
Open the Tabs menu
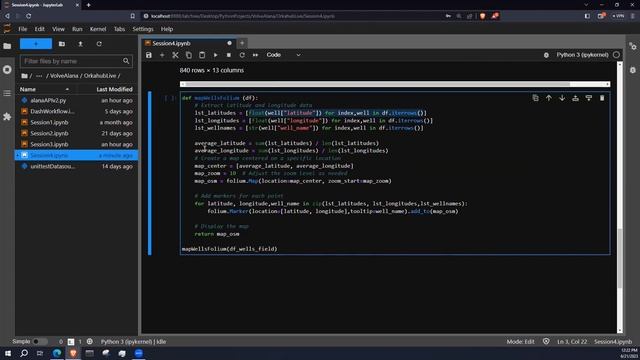tap(119, 29)
